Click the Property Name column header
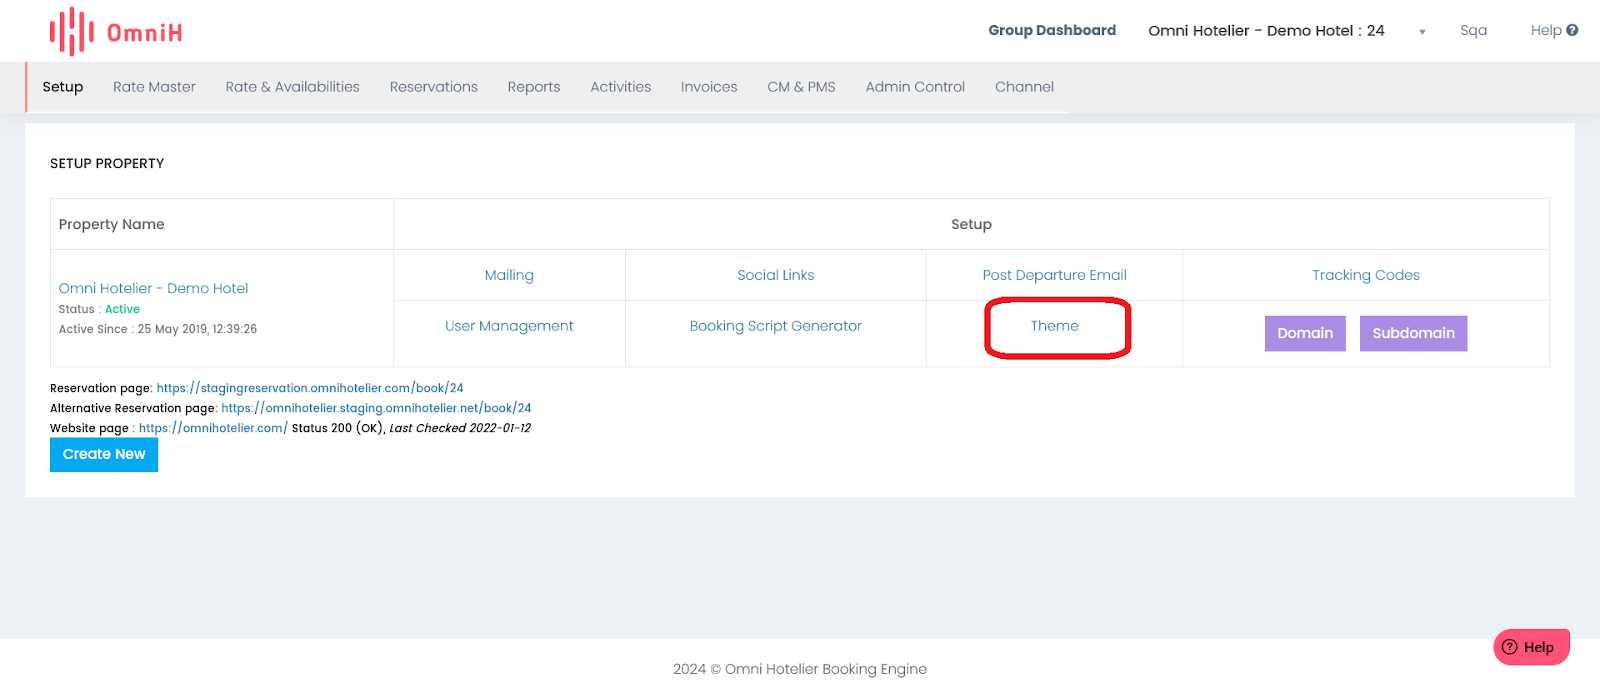The height and width of the screenshot is (698, 1600). click(111, 224)
